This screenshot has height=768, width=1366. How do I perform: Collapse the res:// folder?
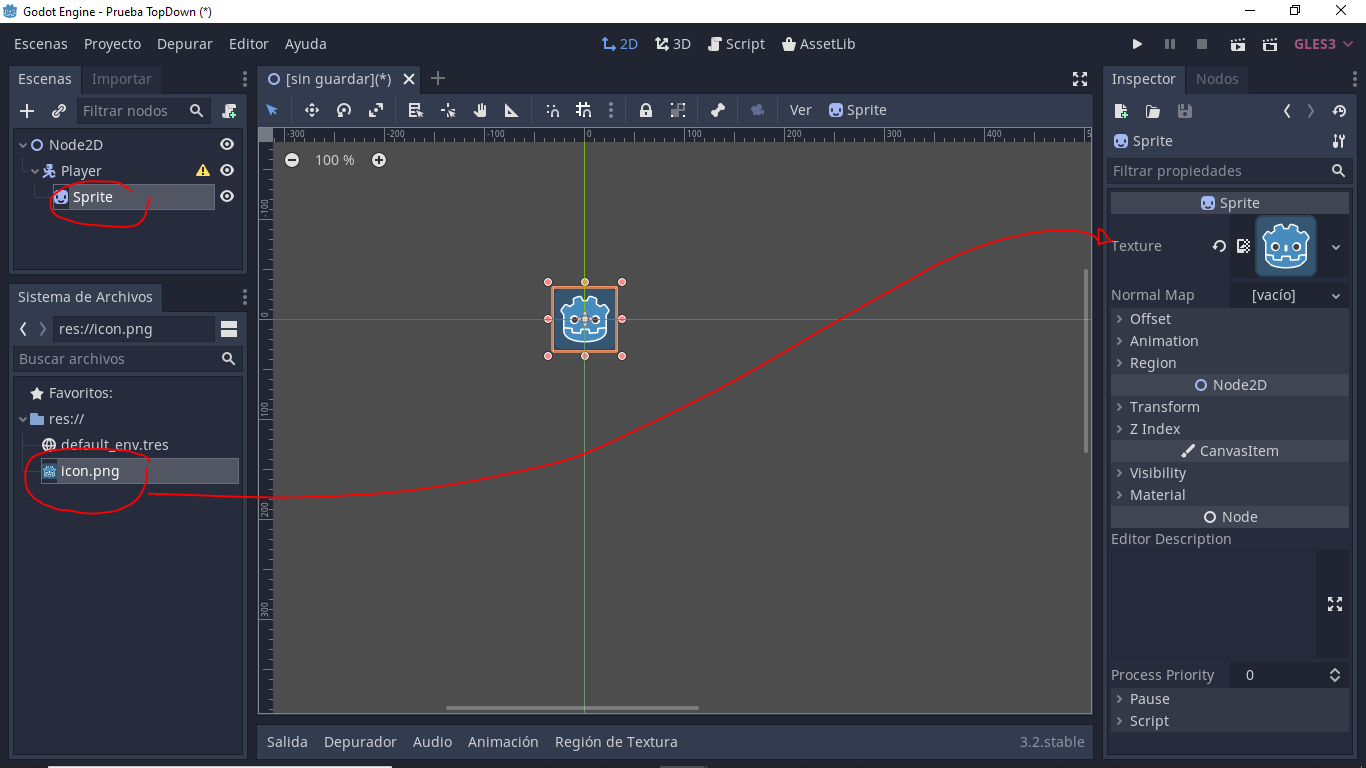(23, 419)
